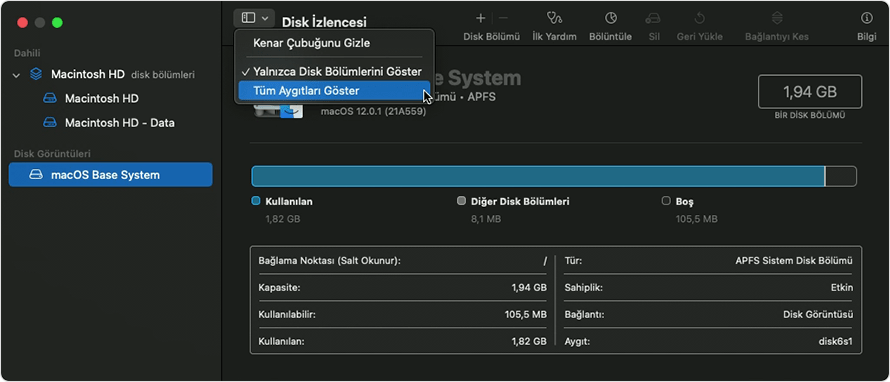Click the Dahili sidebar section header
The width and height of the screenshot is (890, 382).
point(27,53)
